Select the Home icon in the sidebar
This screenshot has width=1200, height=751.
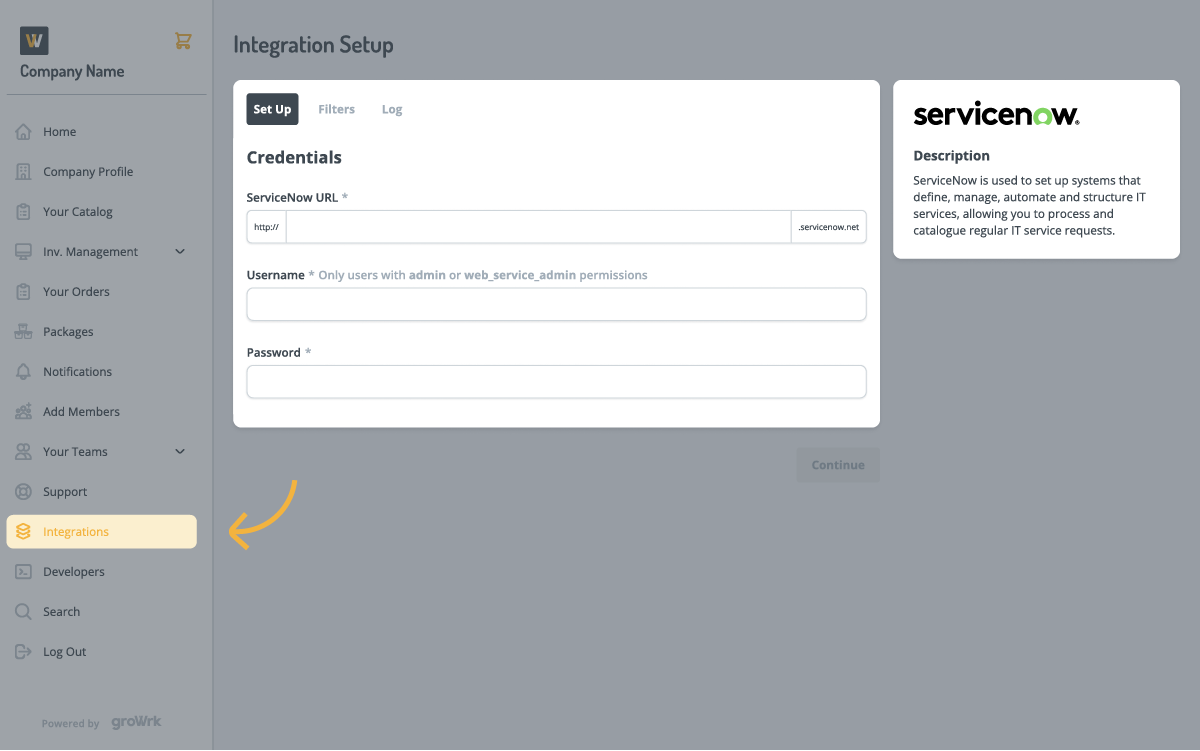coord(22,131)
